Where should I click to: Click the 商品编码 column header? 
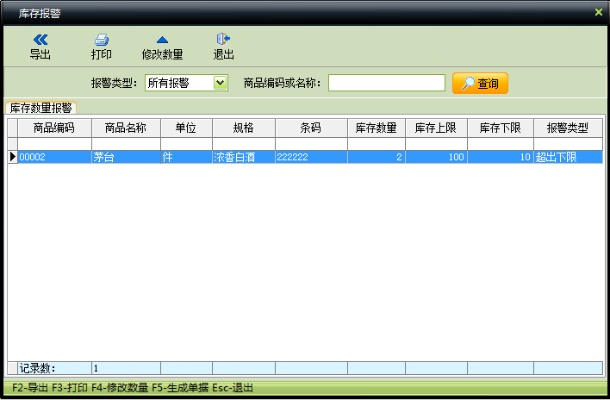[54, 128]
